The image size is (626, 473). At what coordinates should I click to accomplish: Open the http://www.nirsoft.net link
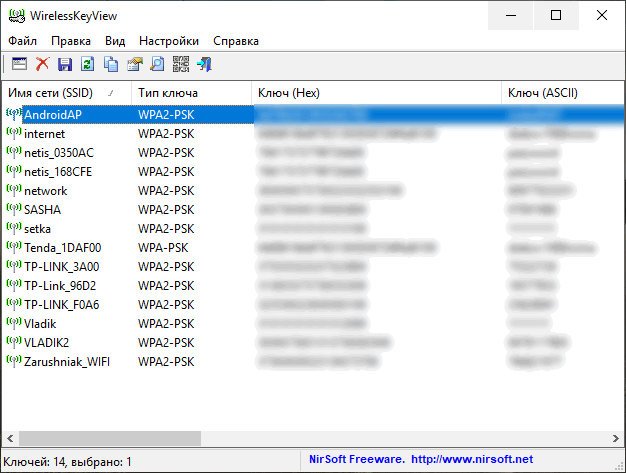472,459
